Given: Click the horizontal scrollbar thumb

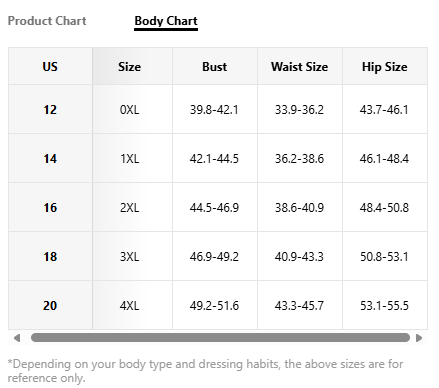Looking at the screenshot, I should tap(220, 338).
